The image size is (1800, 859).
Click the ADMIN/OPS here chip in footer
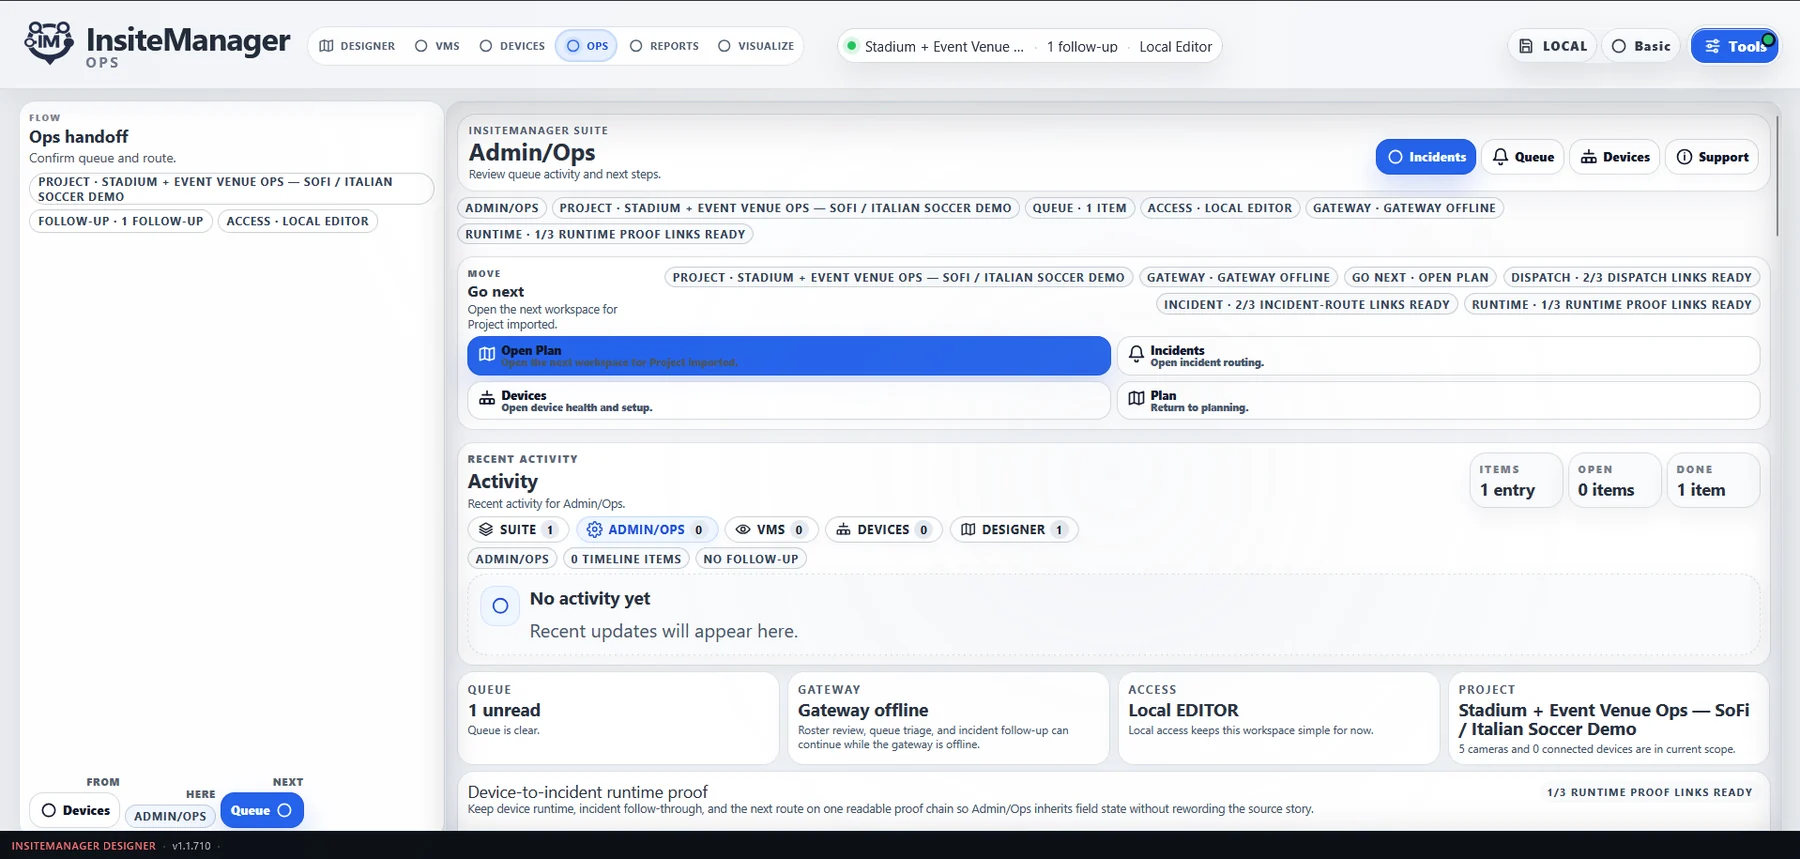[170, 816]
